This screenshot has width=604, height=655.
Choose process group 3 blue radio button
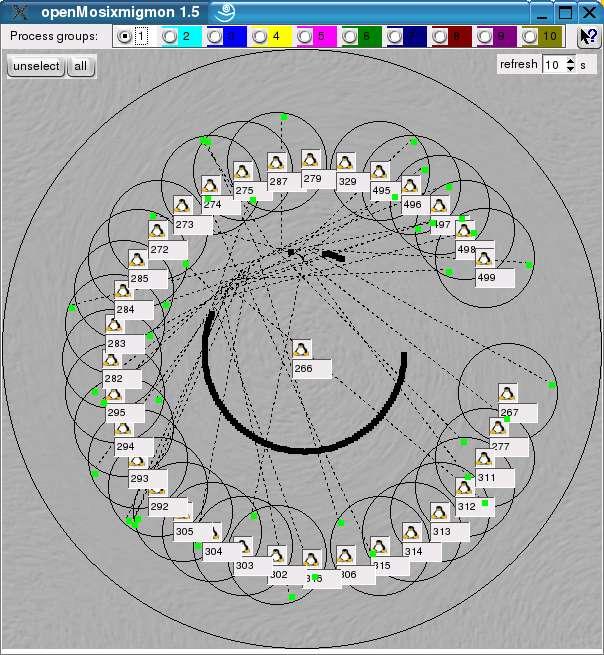click(x=214, y=36)
